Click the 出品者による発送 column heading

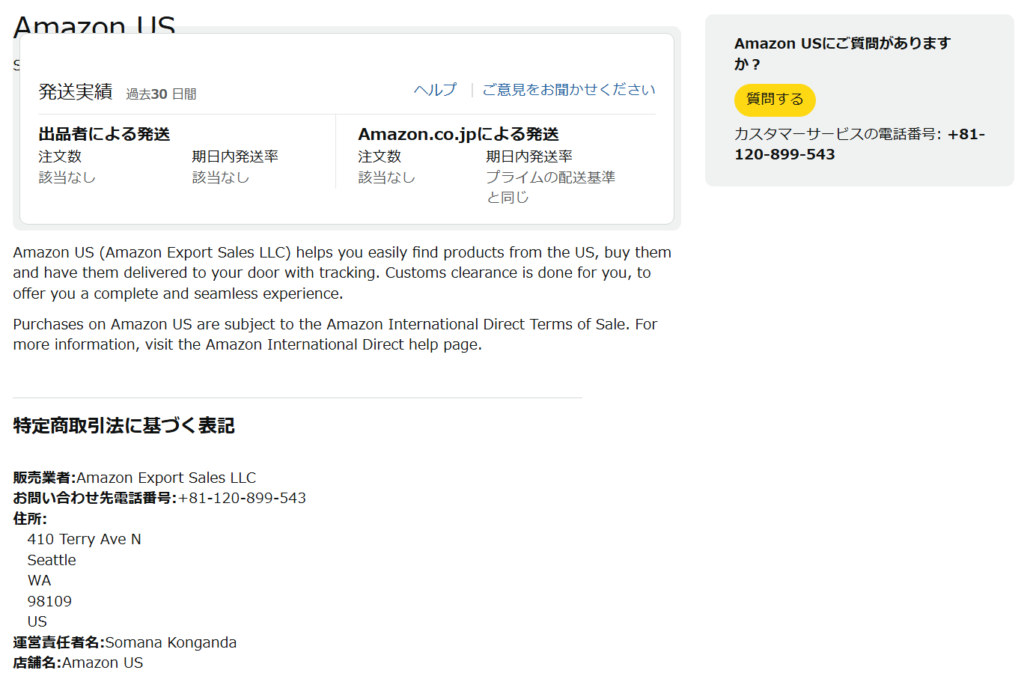click(104, 134)
